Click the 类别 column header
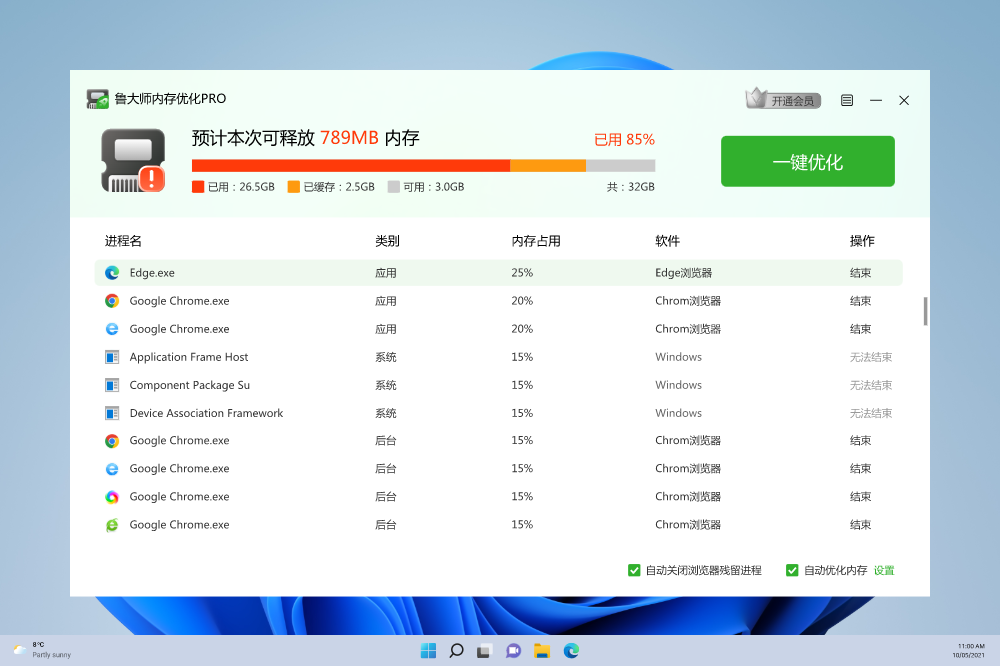Image resolution: width=1000 pixels, height=666 pixels. click(387, 241)
